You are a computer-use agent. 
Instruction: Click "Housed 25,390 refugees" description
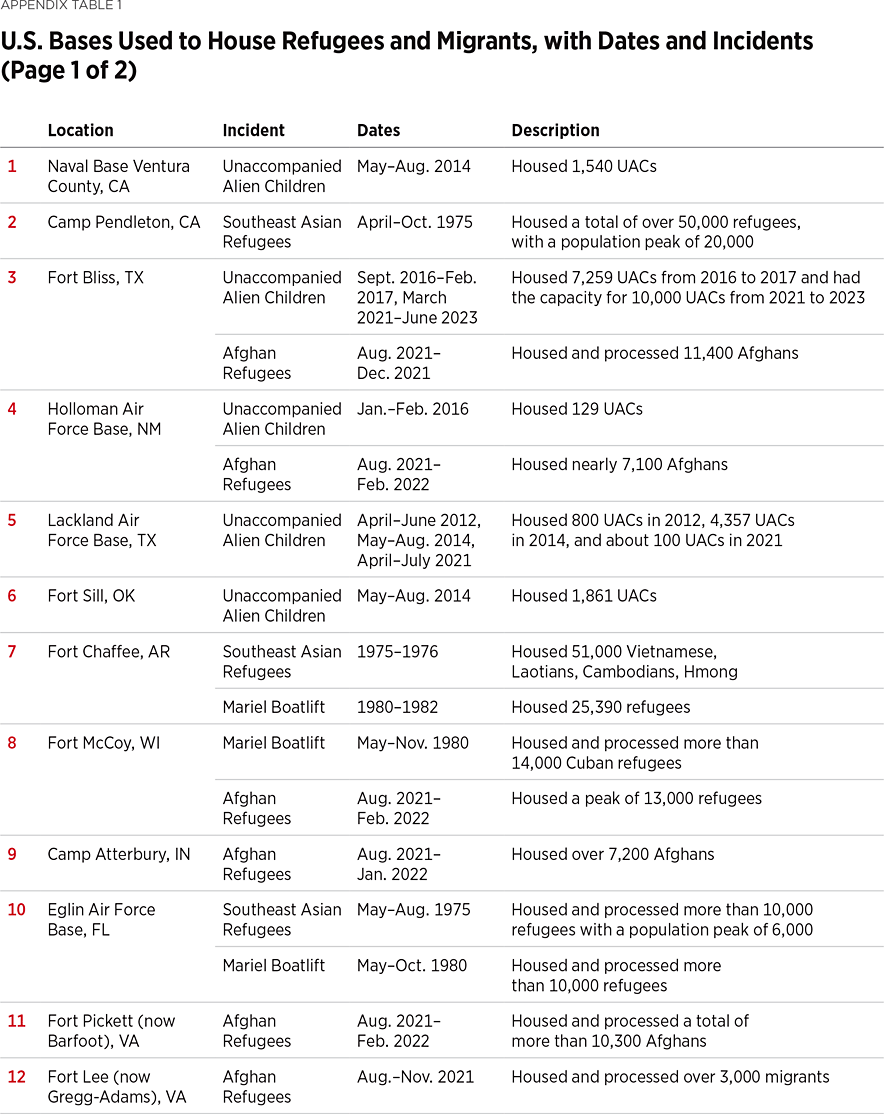600,707
